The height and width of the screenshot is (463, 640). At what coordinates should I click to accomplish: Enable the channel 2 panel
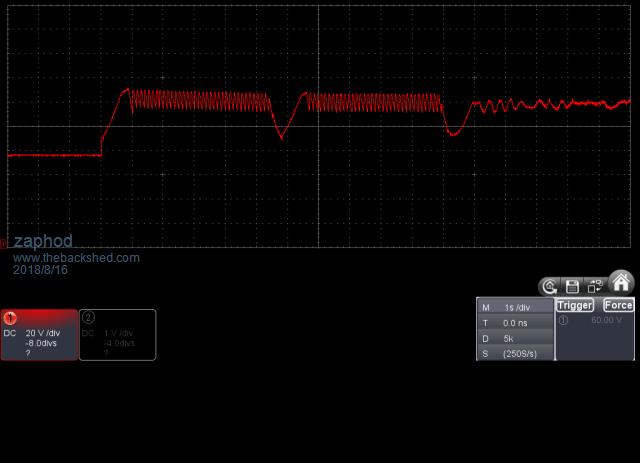[x=117, y=334]
